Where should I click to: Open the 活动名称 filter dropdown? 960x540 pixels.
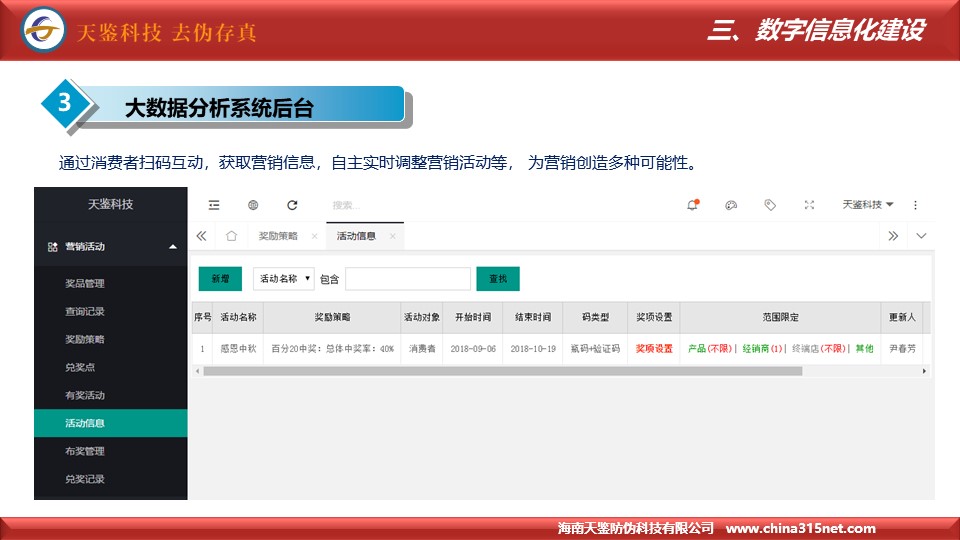(x=285, y=279)
